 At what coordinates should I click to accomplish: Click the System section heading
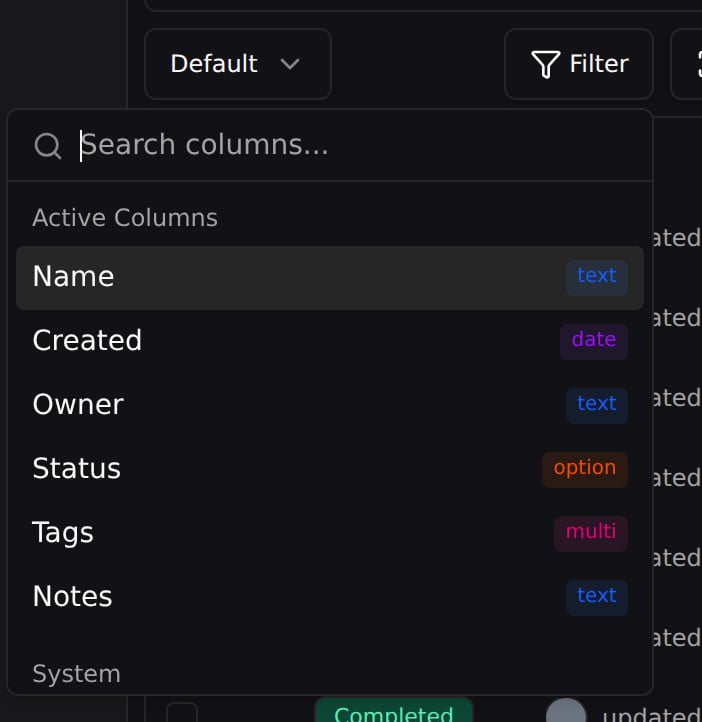(x=76, y=674)
